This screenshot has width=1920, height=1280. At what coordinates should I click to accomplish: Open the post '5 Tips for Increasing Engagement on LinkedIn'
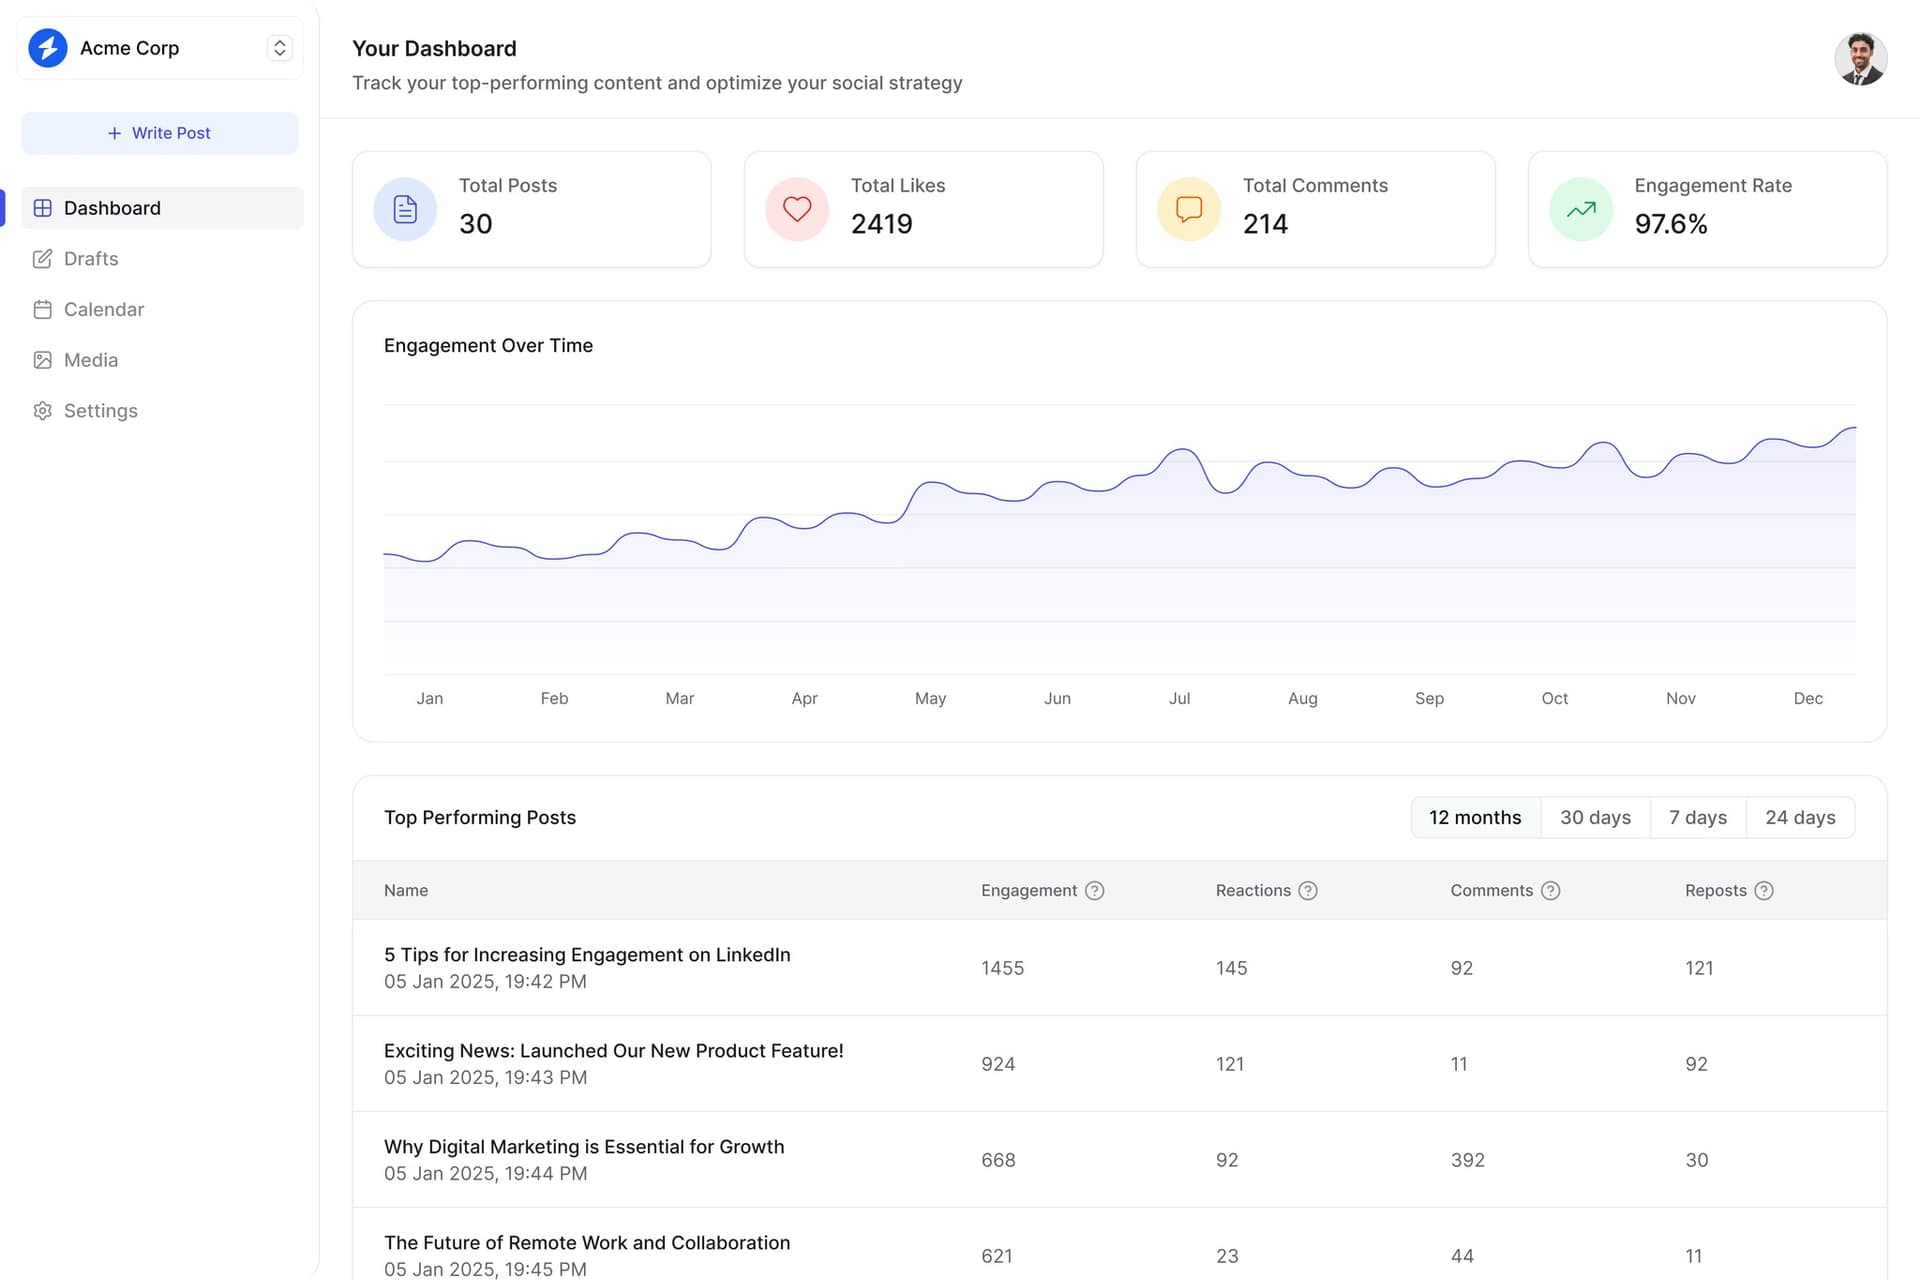click(x=587, y=955)
